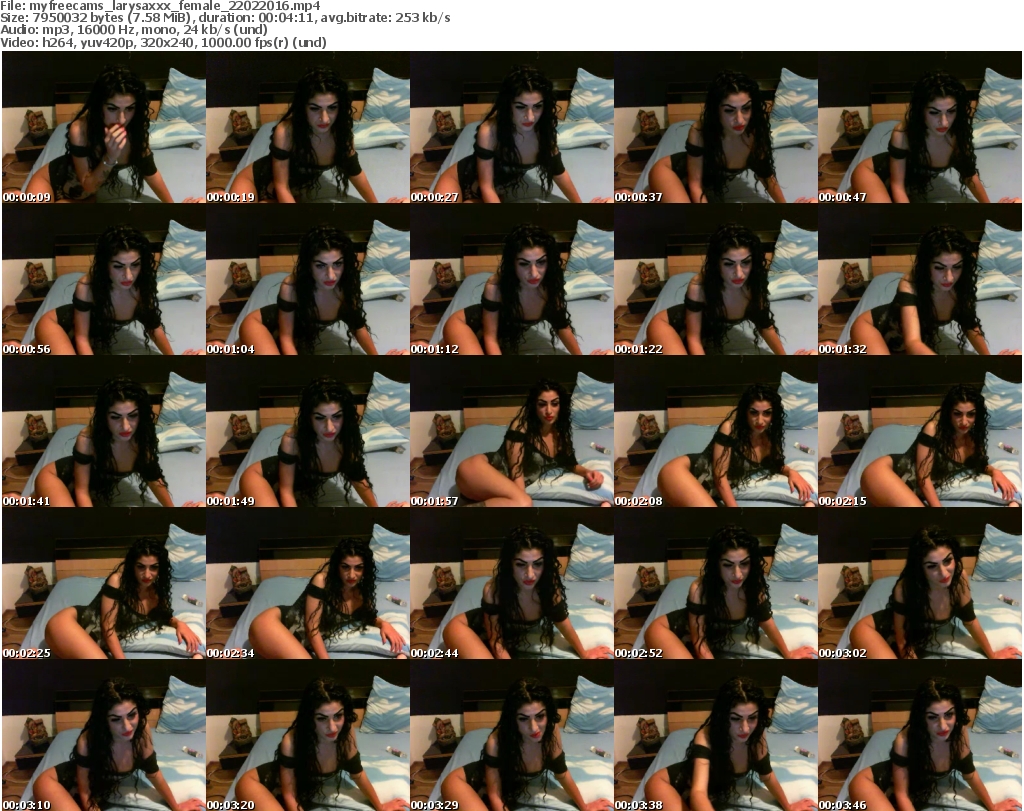Click the thumbnail frame stamped 00:00:37
The image size is (1024, 811).
point(716,127)
